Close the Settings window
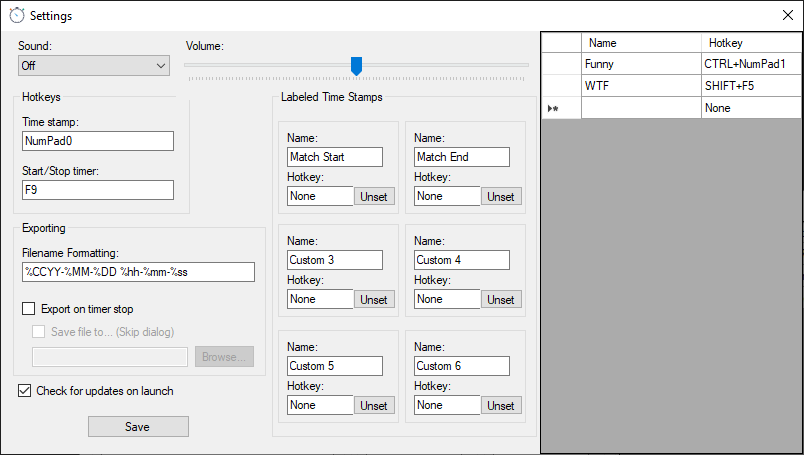 tap(786, 16)
